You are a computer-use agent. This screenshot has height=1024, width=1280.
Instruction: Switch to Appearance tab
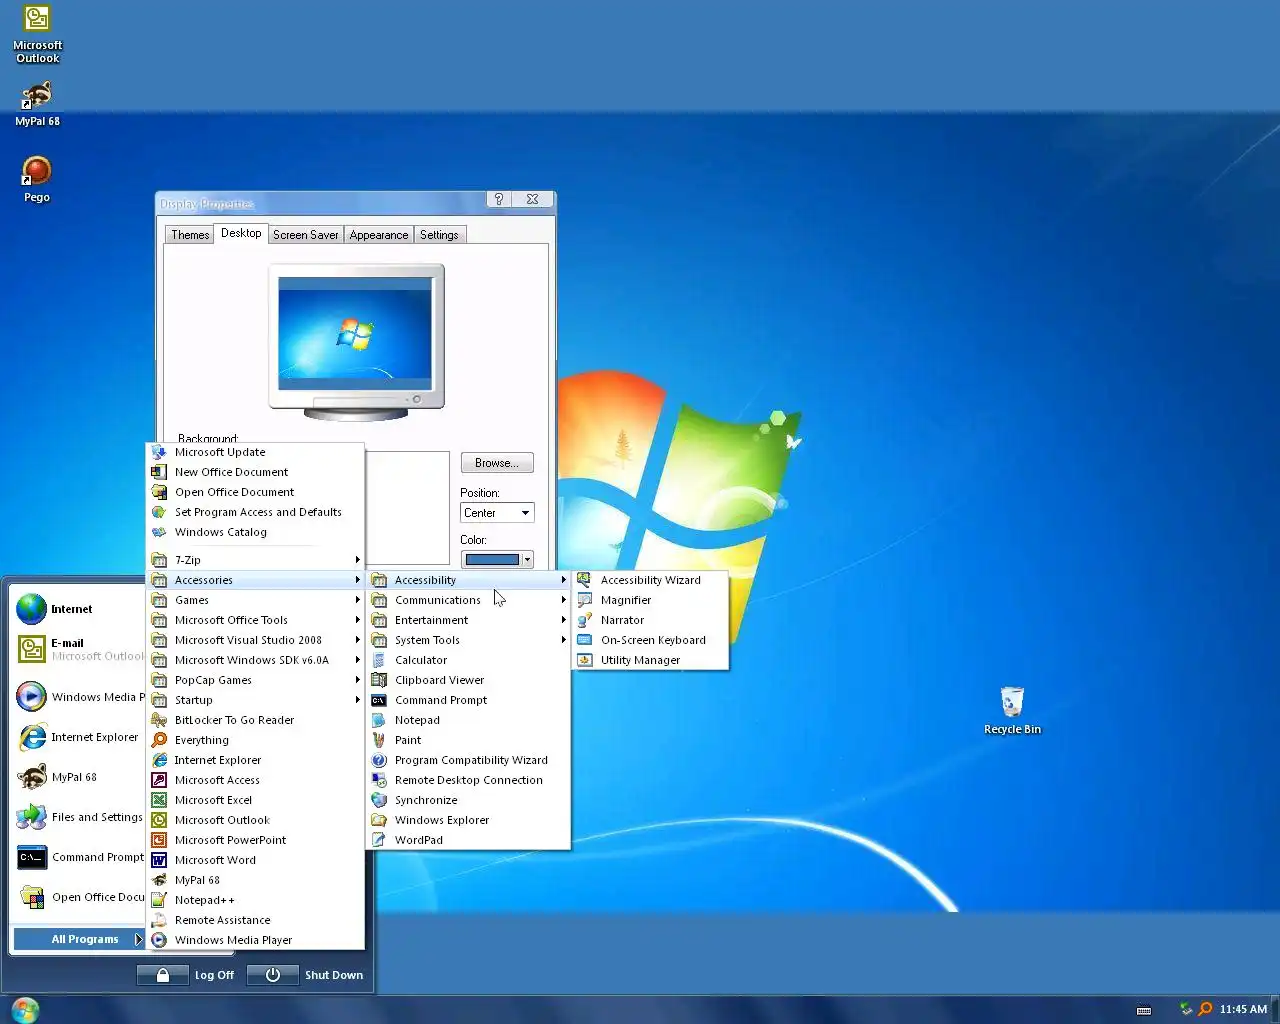[x=379, y=235]
